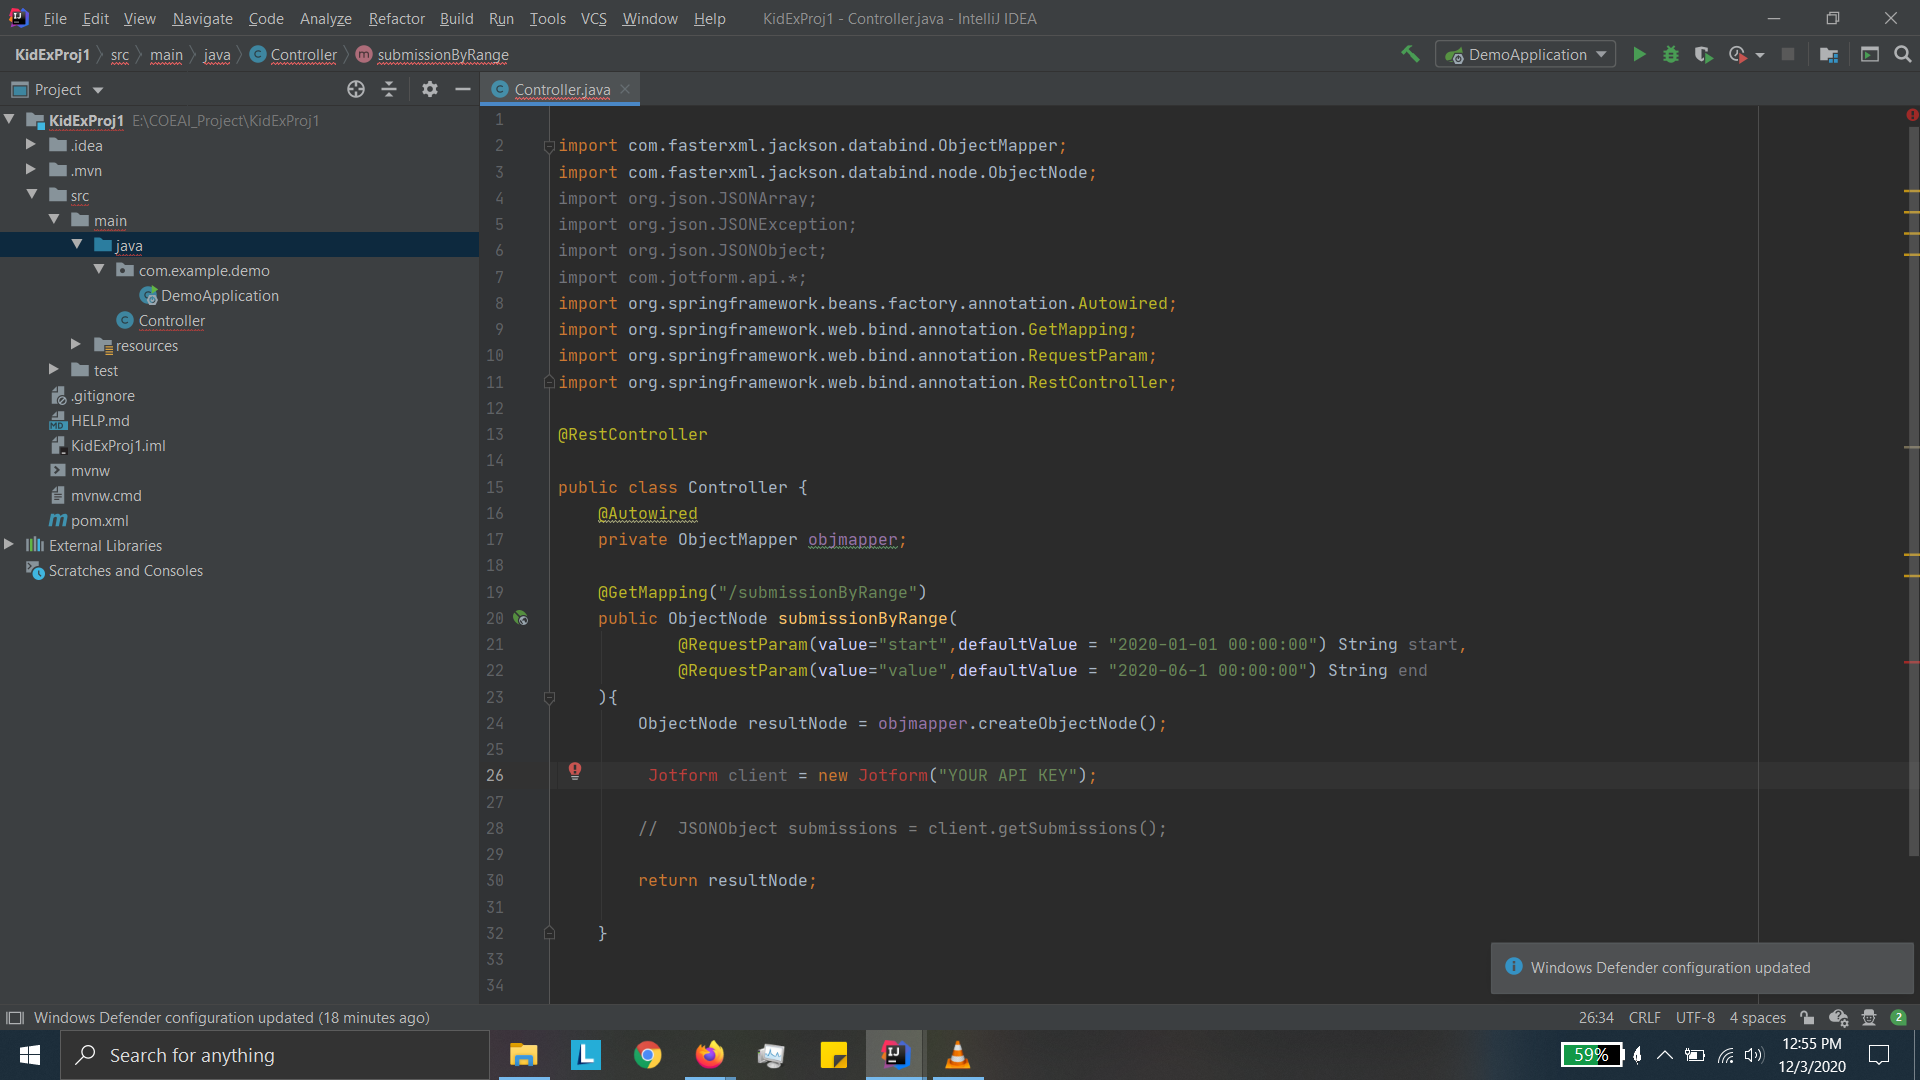Open VLC media player from the taskbar
This screenshot has width=1920, height=1080.
click(957, 1054)
